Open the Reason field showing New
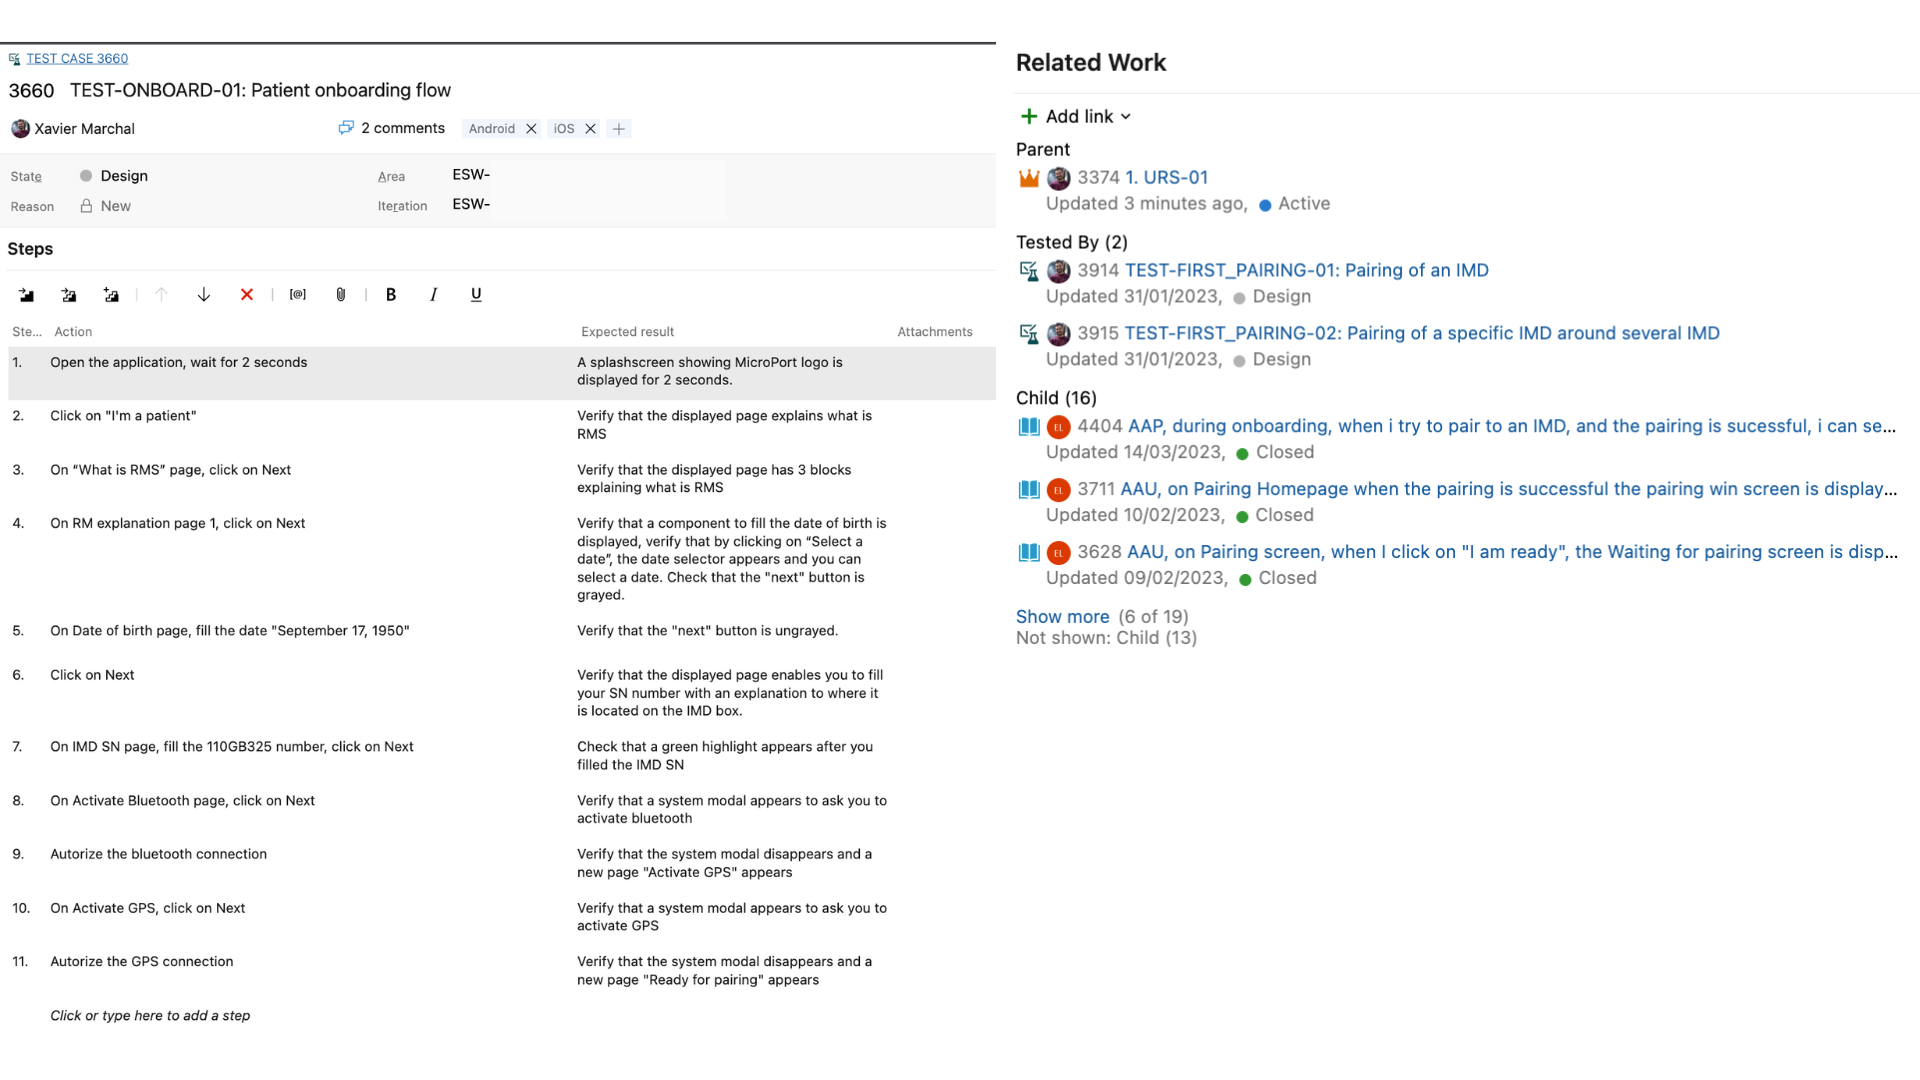The image size is (1920, 1080). pyautogui.click(x=116, y=206)
